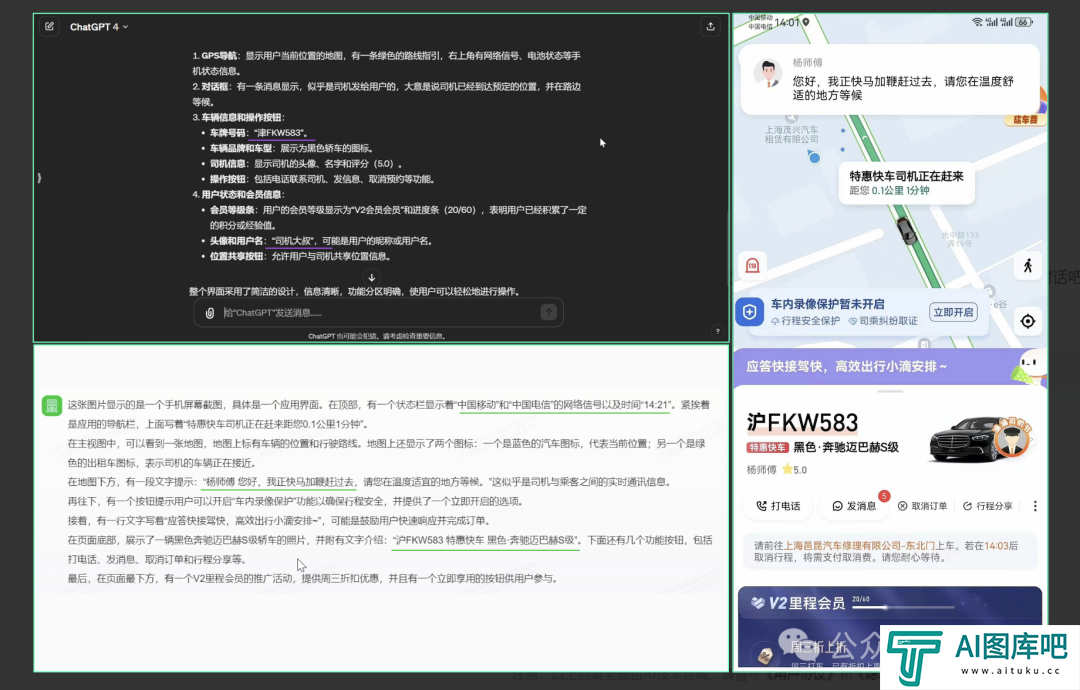The width and height of the screenshot is (1080, 690).
Task: Click 行程安全保护 link
Action: (805, 321)
